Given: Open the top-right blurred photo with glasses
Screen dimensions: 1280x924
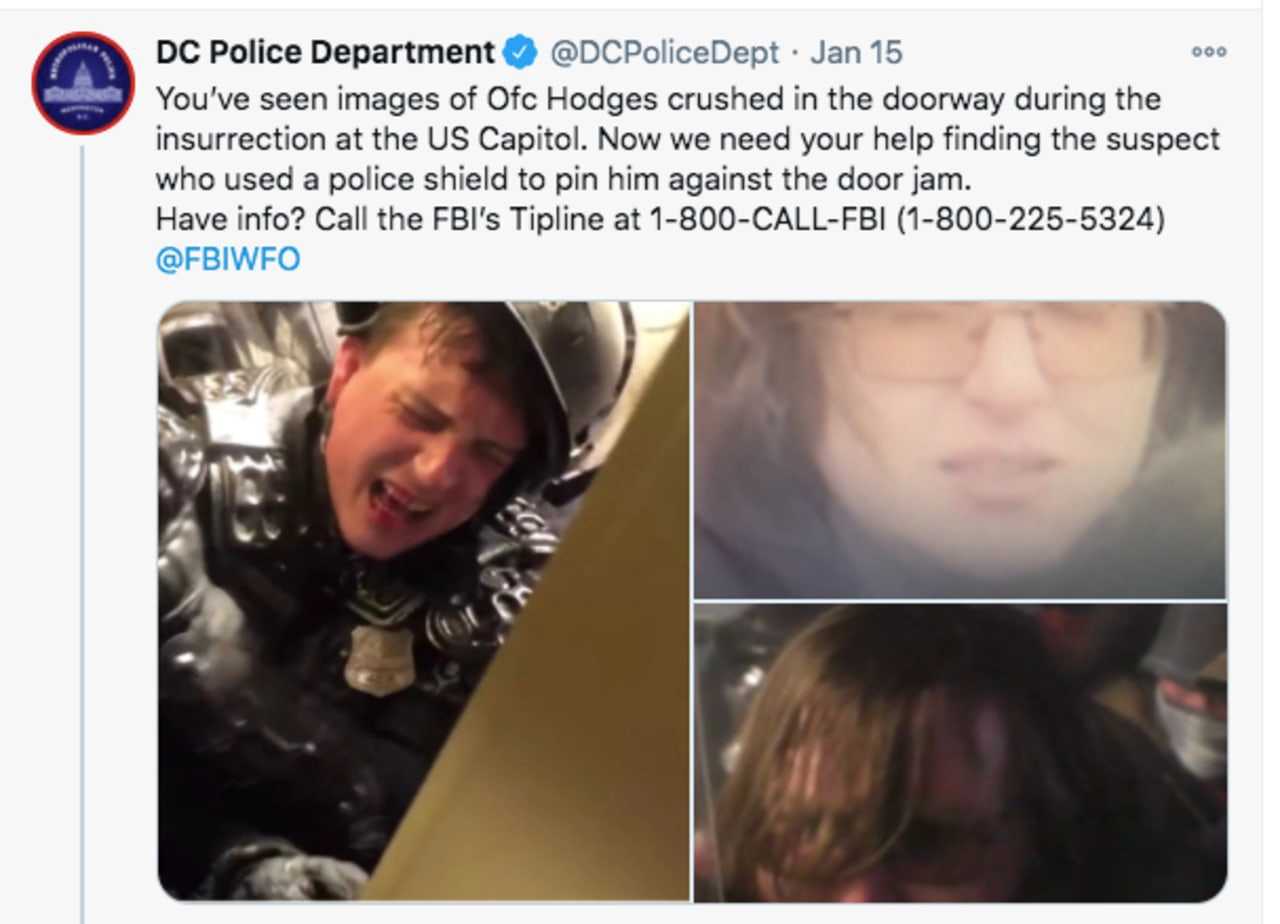Looking at the screenshot, I should (x=960, y=449).
